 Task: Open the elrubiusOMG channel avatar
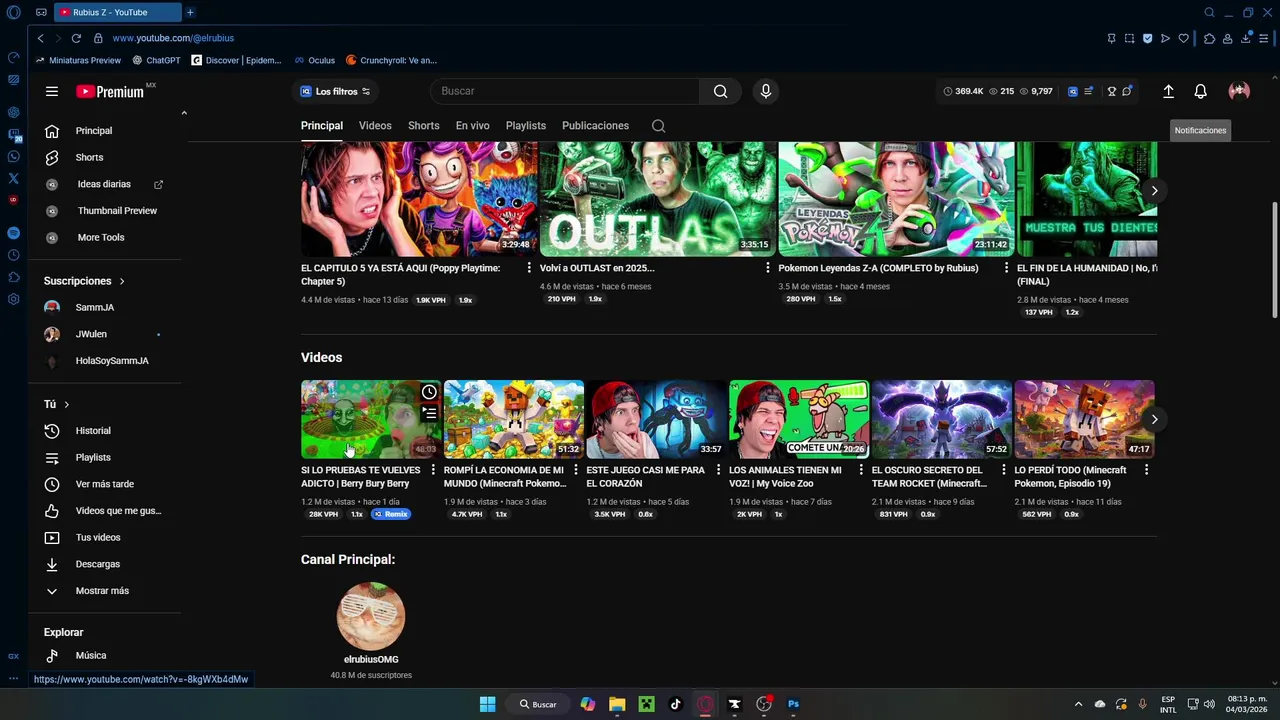point(371,617)
